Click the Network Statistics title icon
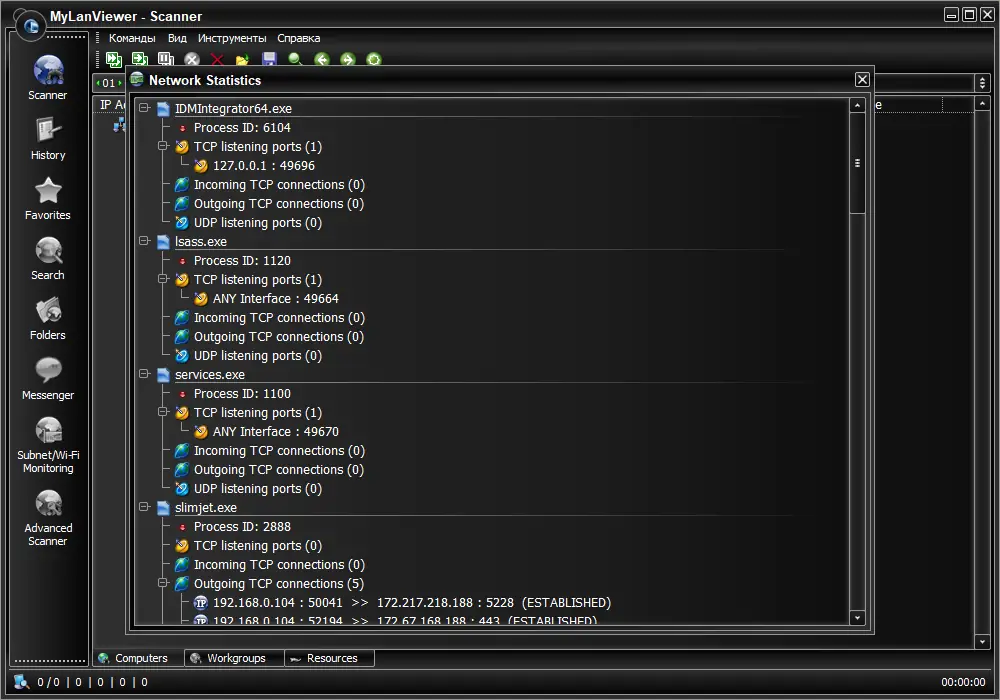The width and height of the screenshot is (1000, 700). click(x=136, y=80)
